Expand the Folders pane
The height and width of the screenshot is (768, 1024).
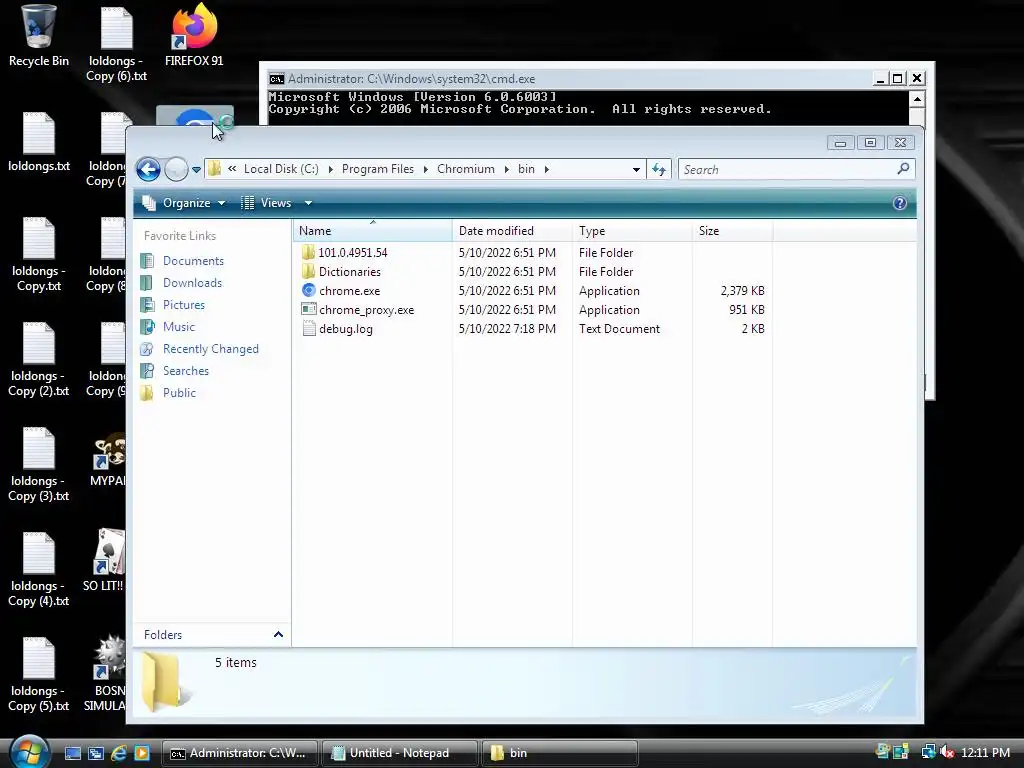(x=278, y=635)
